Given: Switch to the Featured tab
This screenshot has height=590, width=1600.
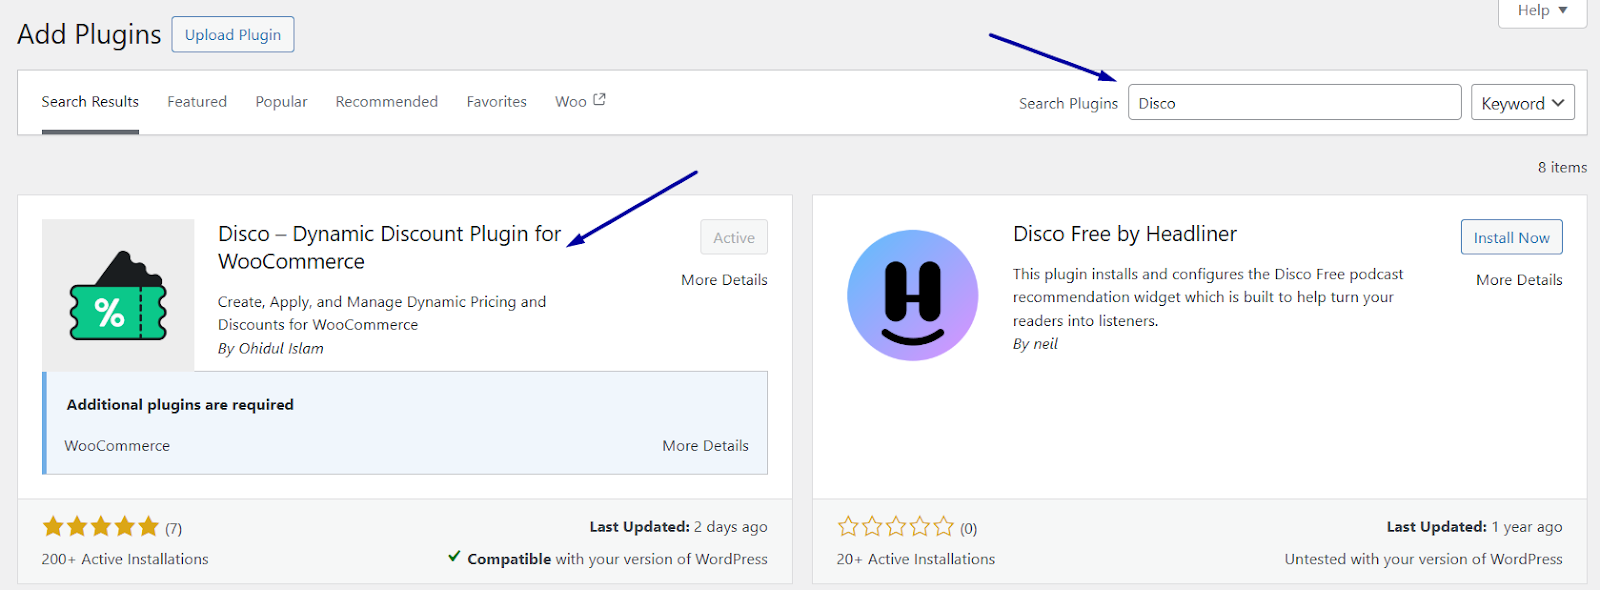Looking at the screenshot, I should (x=197, y=102).
